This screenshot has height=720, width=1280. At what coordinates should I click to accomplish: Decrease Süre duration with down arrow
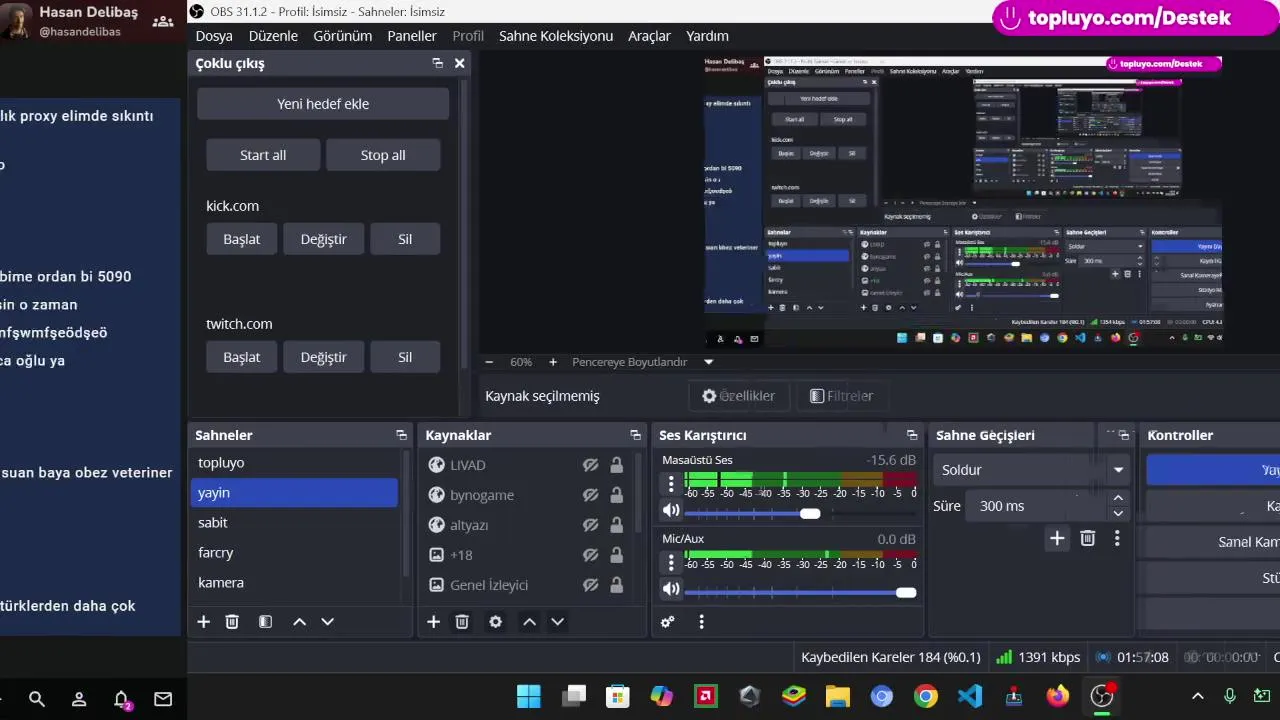(1118, 513)
